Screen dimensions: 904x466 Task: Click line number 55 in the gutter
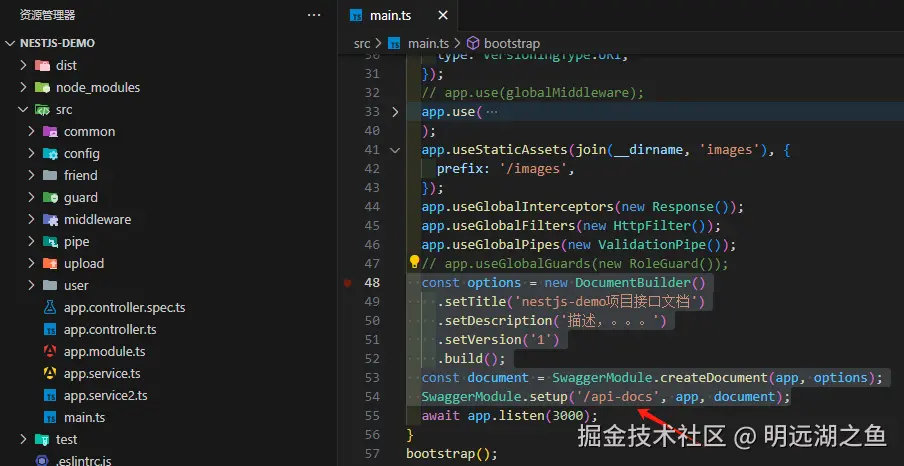point(372,415)
